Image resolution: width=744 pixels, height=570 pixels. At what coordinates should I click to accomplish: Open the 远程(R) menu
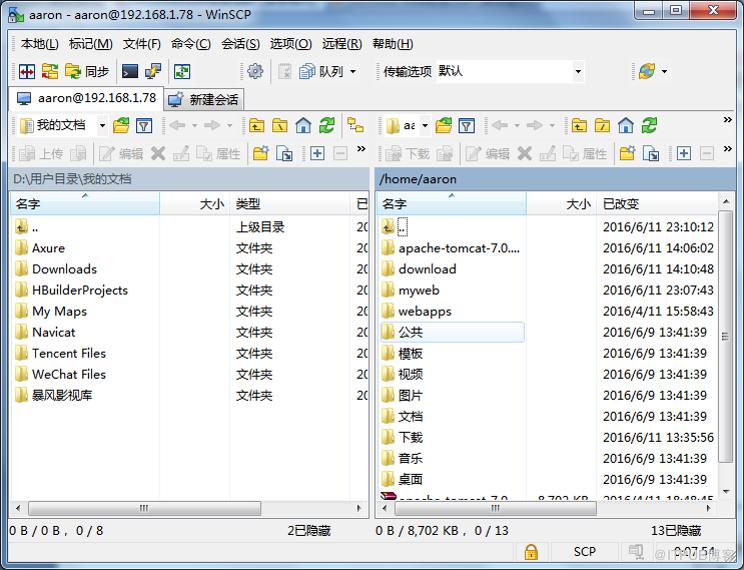click(x=342, y=44)
